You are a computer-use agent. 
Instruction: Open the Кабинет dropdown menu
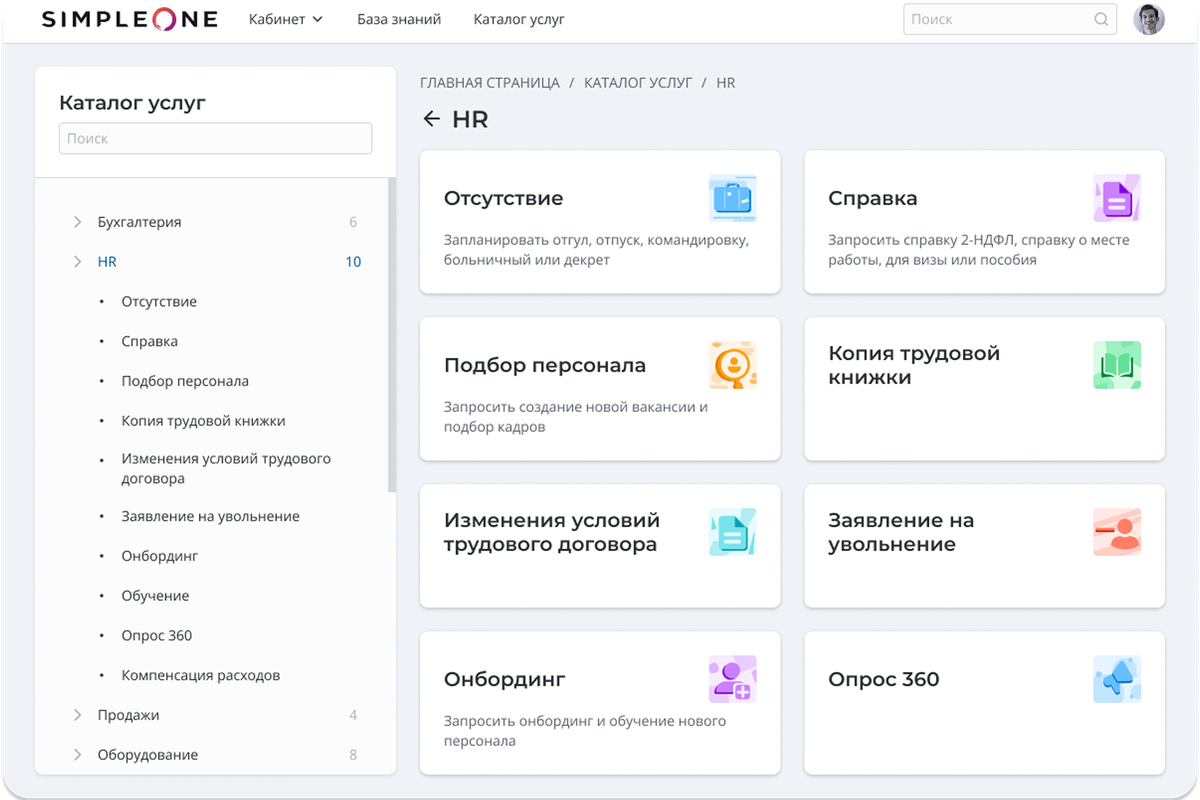pos(285,19)
